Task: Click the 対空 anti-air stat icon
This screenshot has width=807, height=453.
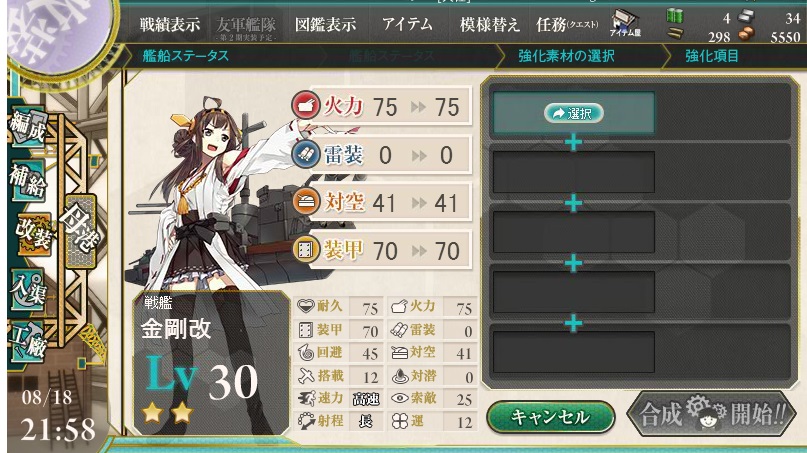Action: (x=305, y=201)
